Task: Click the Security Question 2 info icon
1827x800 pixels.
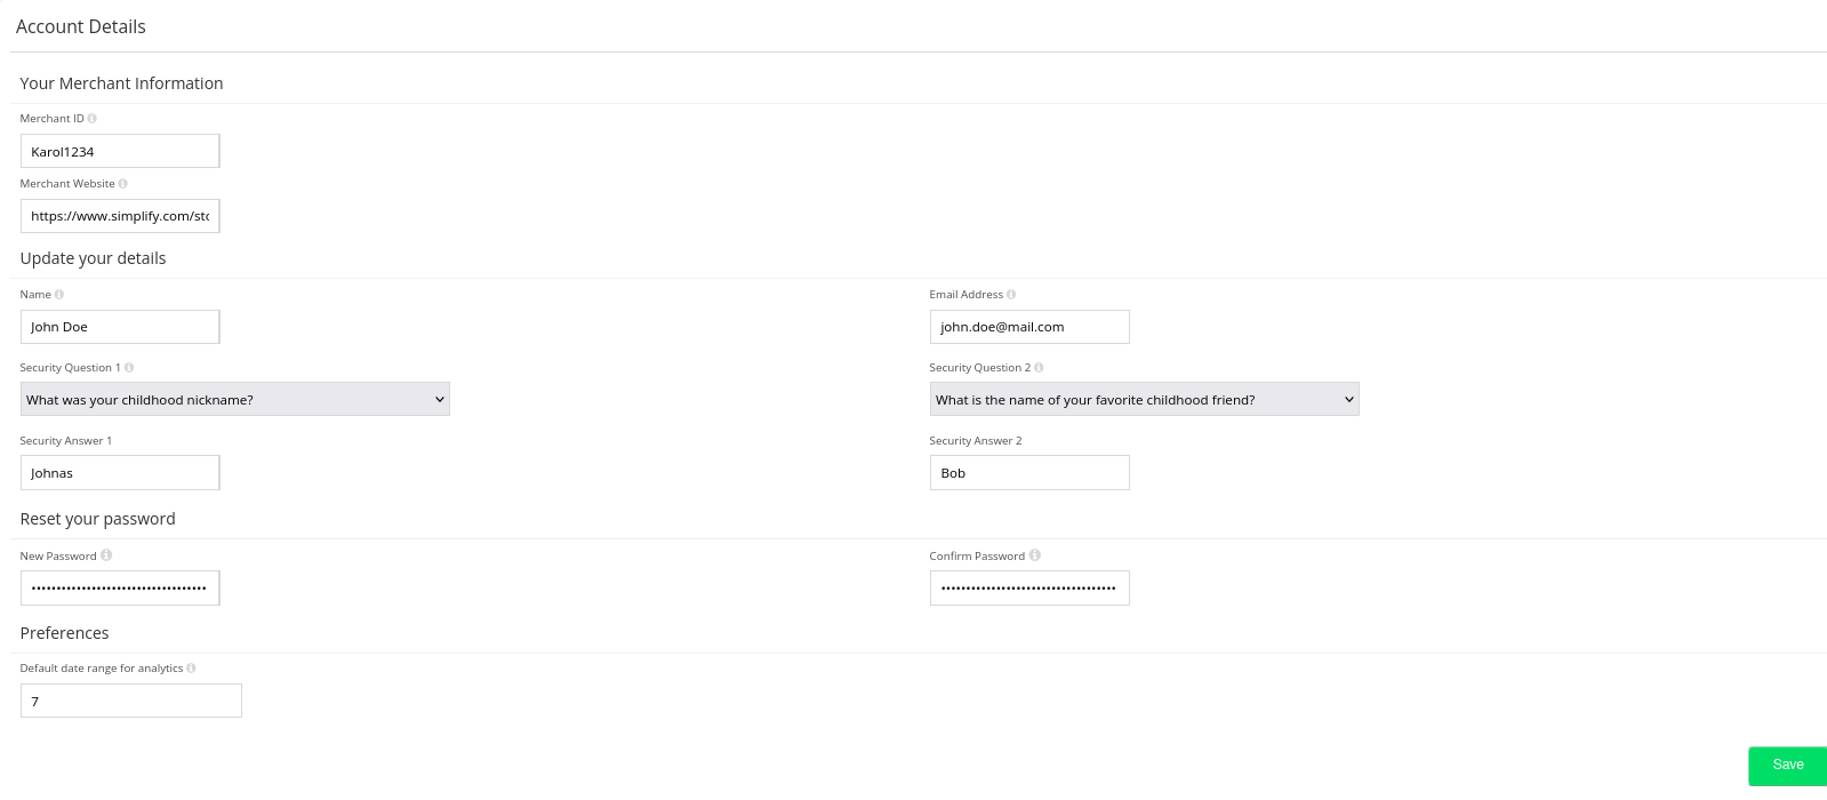Action: [1039, 367]
